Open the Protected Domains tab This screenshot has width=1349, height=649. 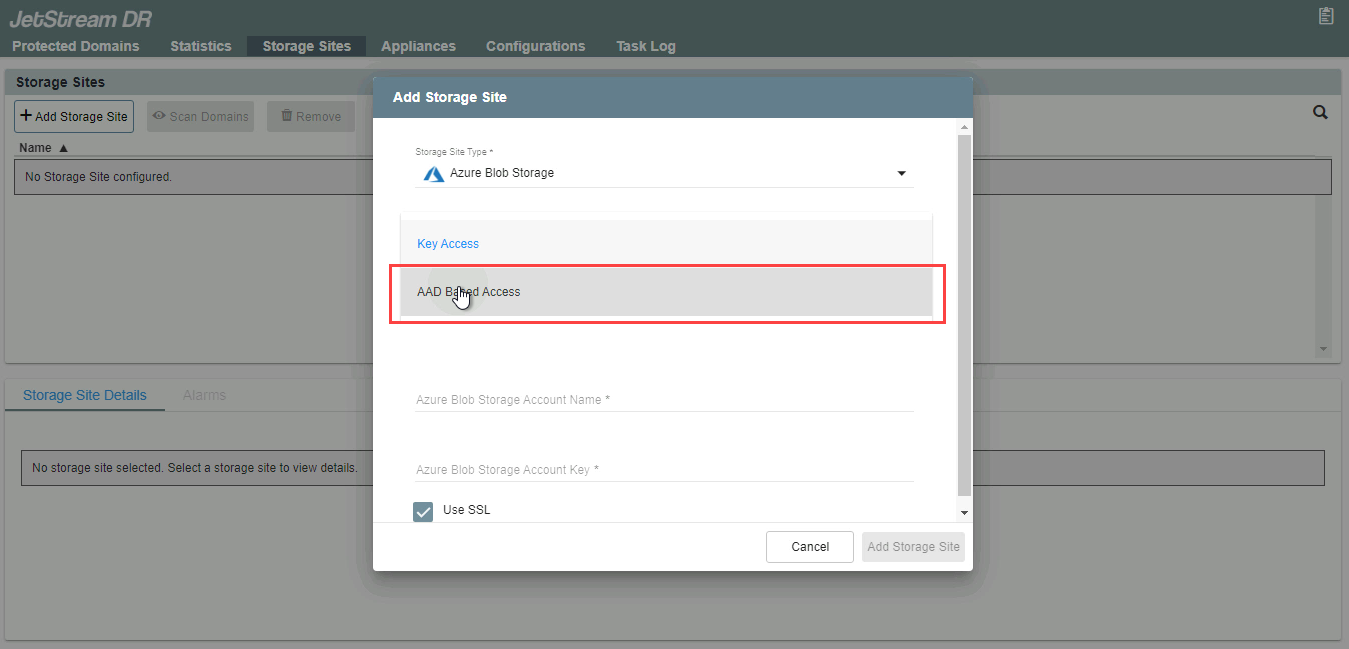(76, 46)
